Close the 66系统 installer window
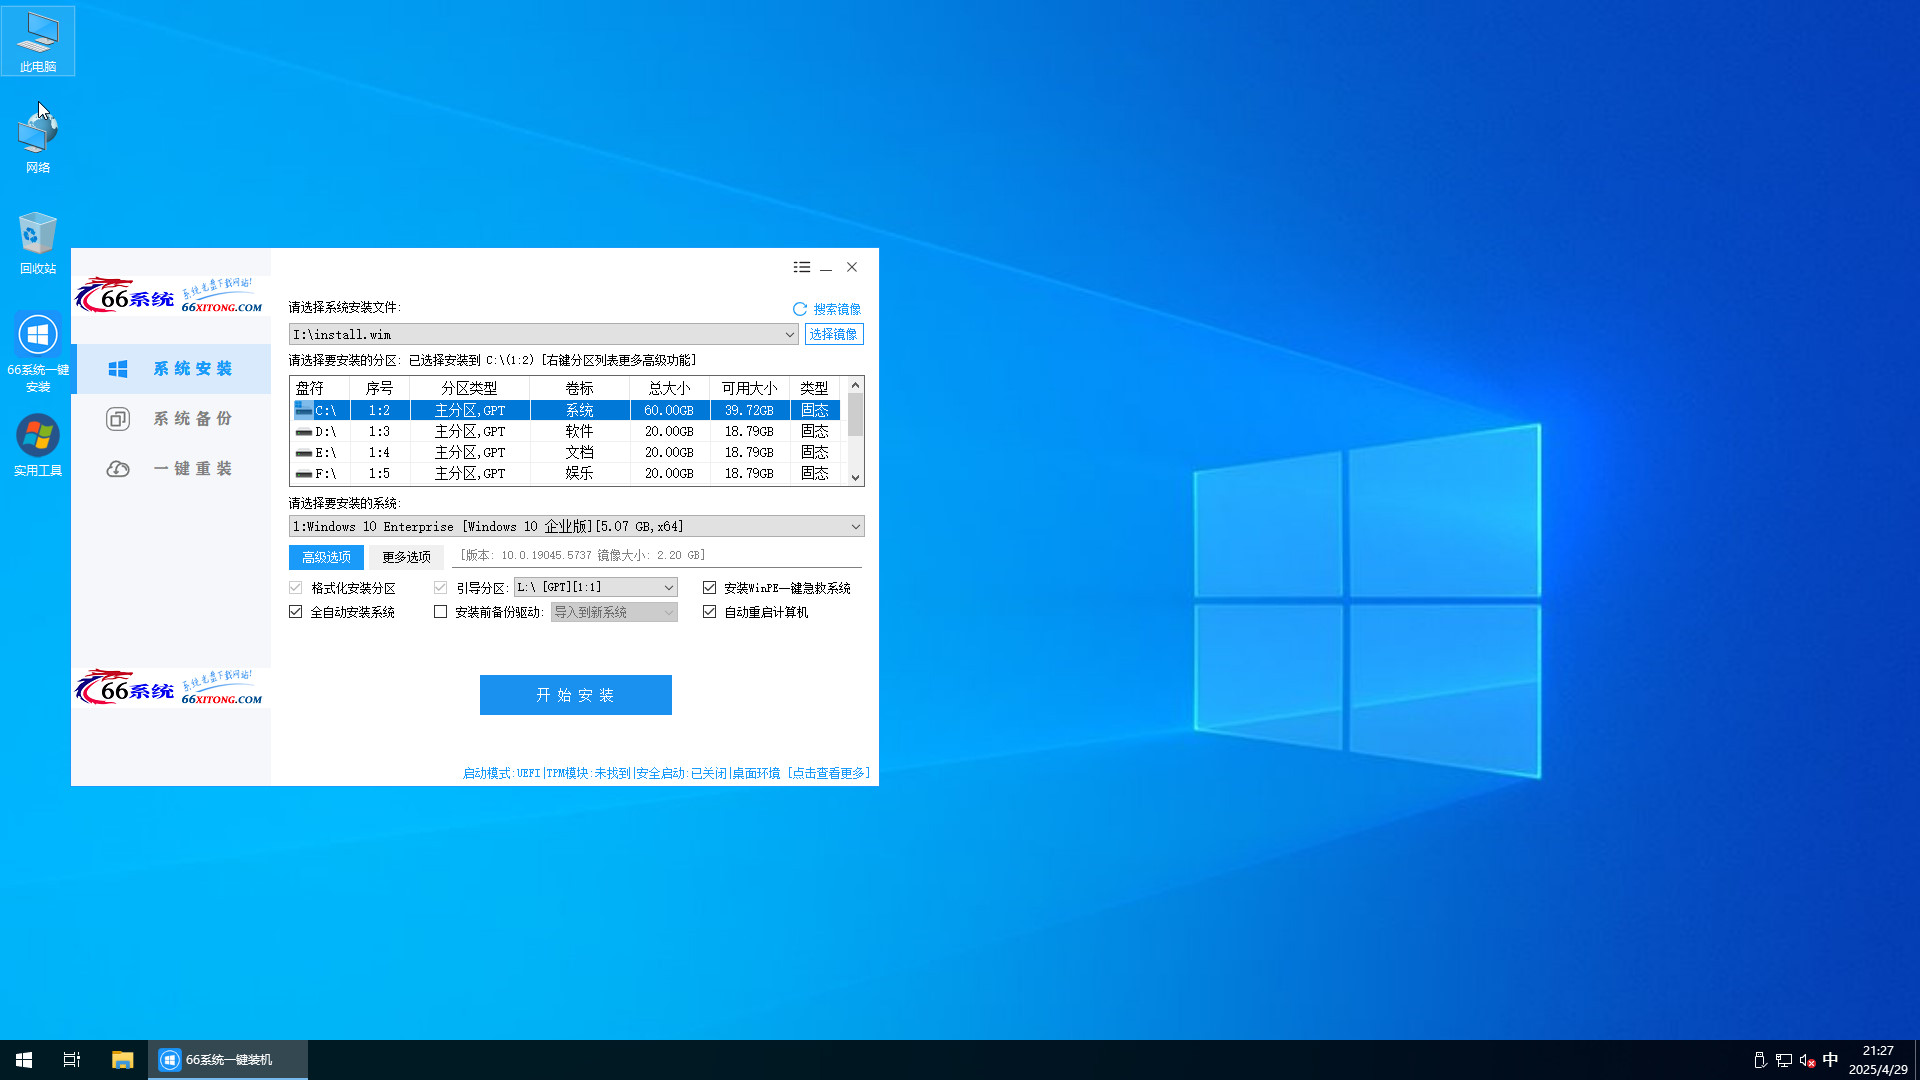The image size is (1920, 1080). tap(852, 267)
